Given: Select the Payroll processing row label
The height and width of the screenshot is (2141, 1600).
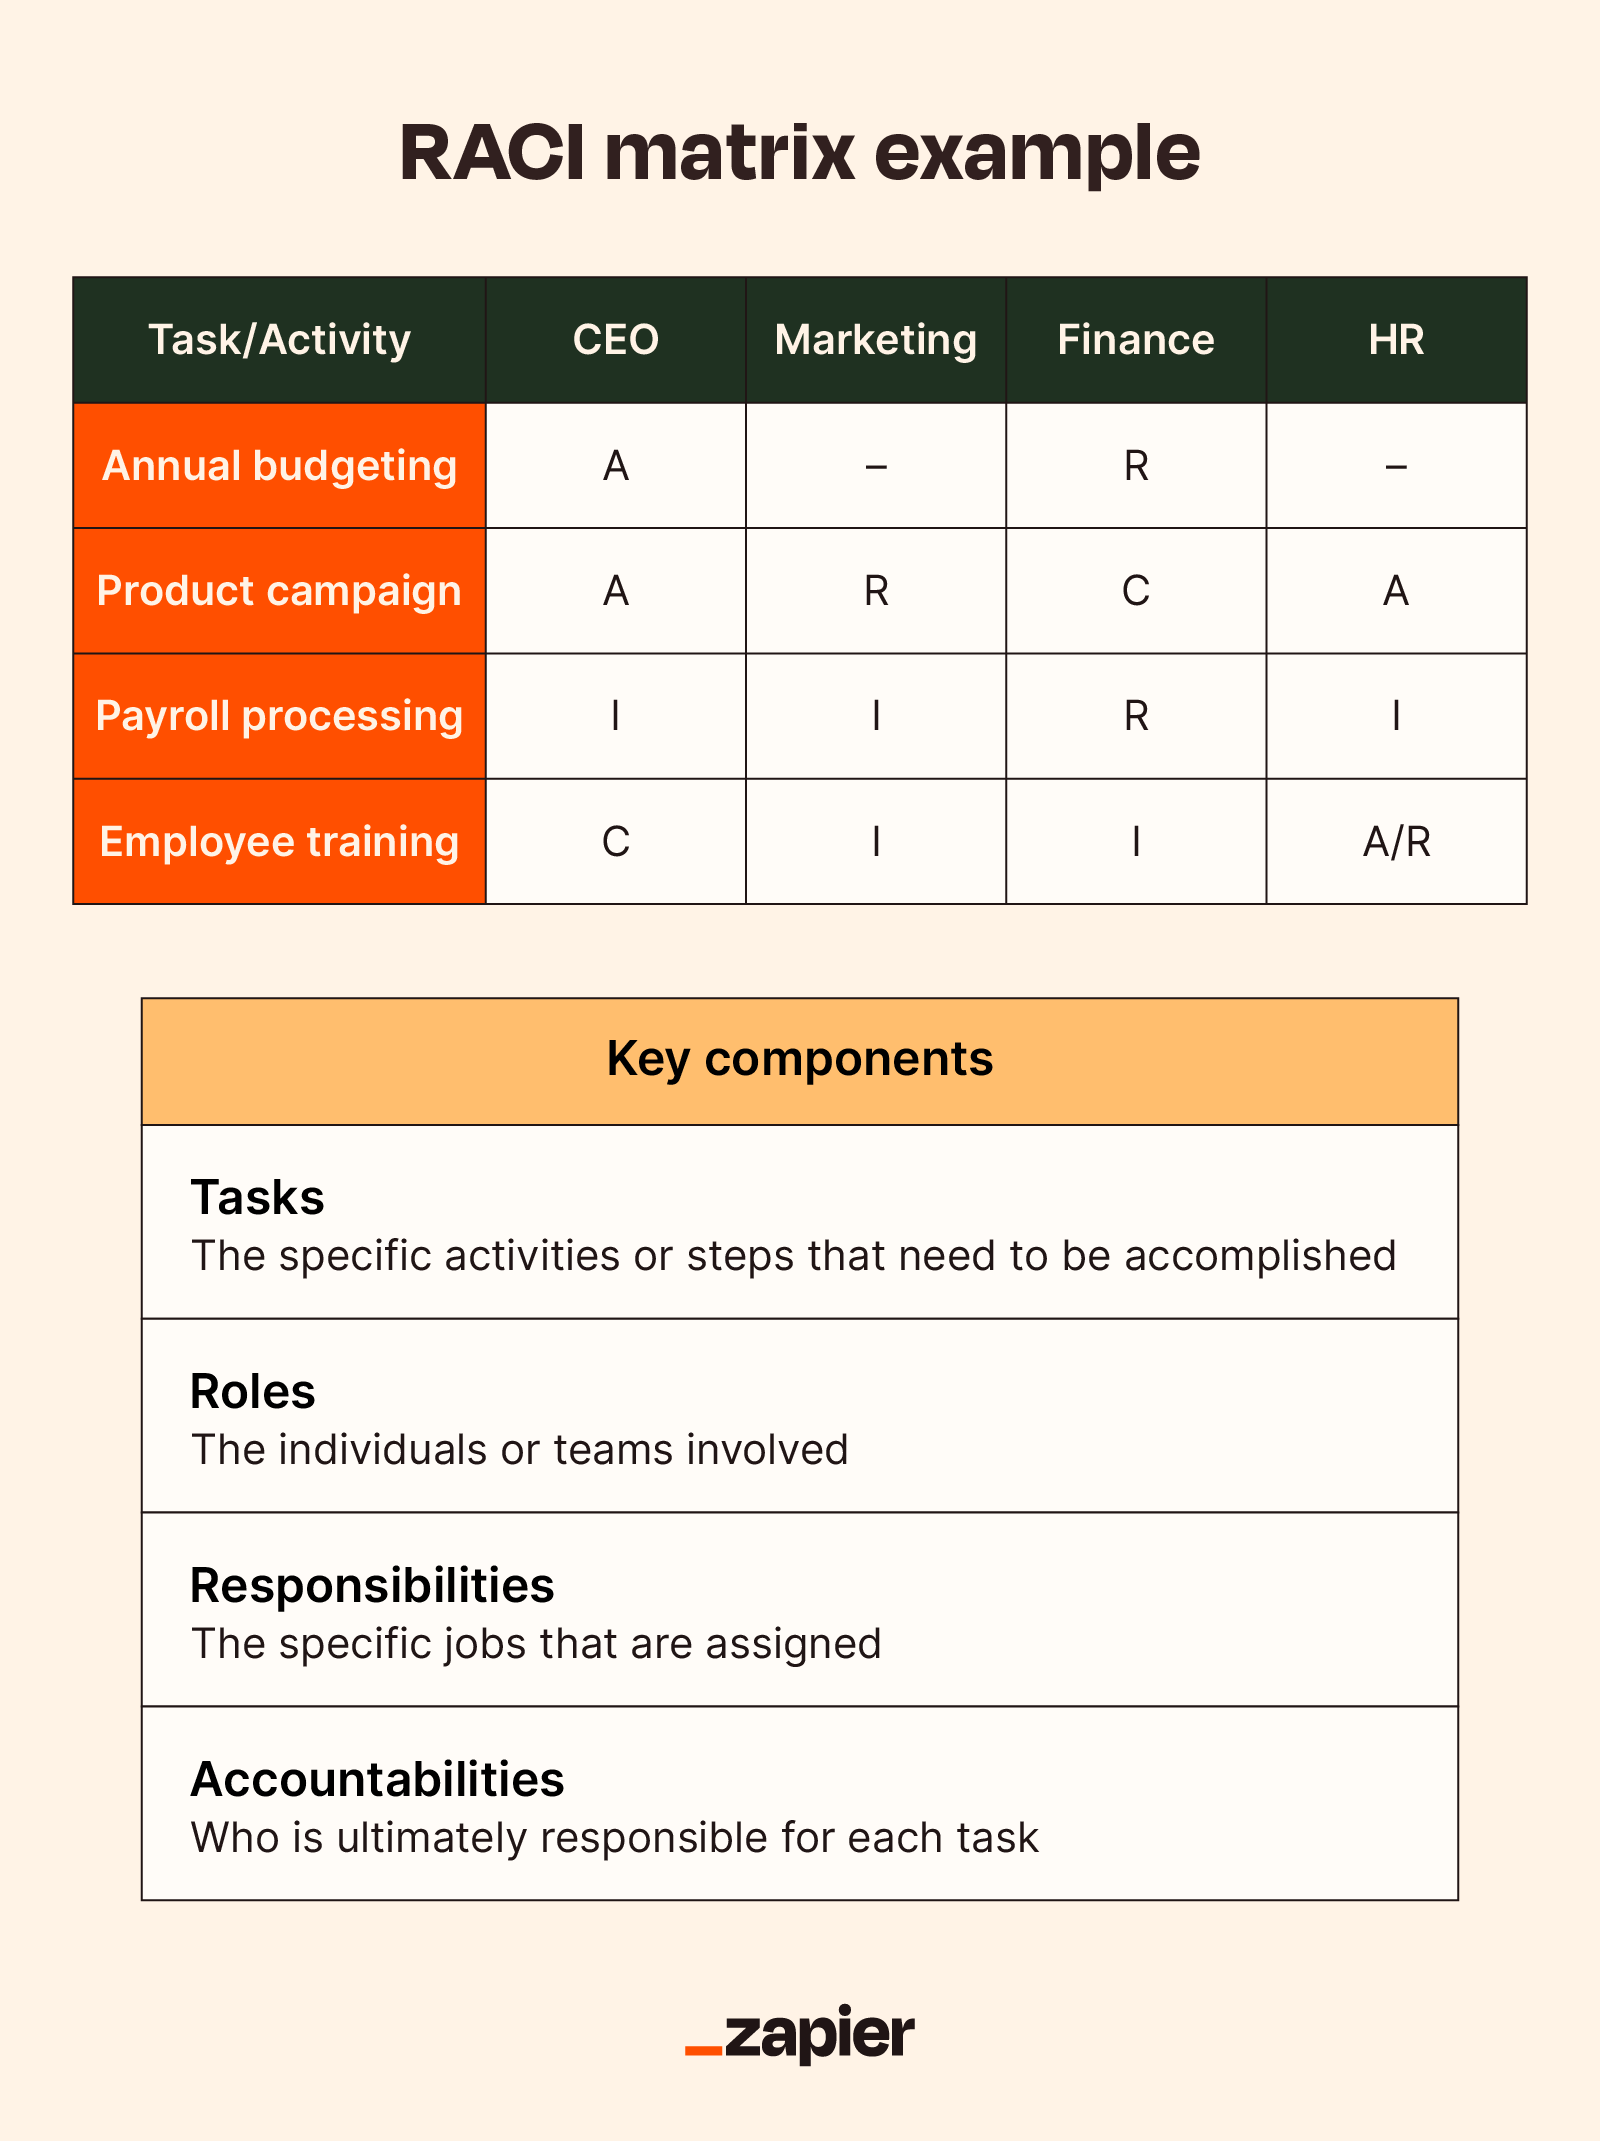Looking at the screenshot, I should pyautogui.click(x=279, y=716).
